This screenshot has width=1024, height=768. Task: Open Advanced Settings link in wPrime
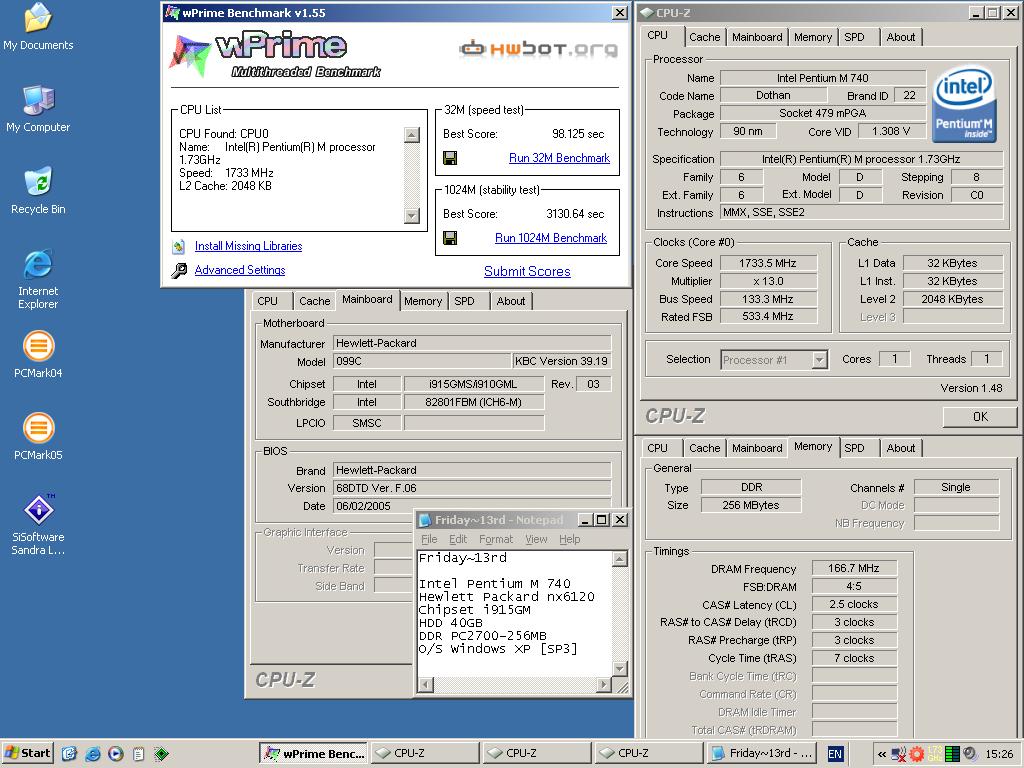click(x=240, y=270)
